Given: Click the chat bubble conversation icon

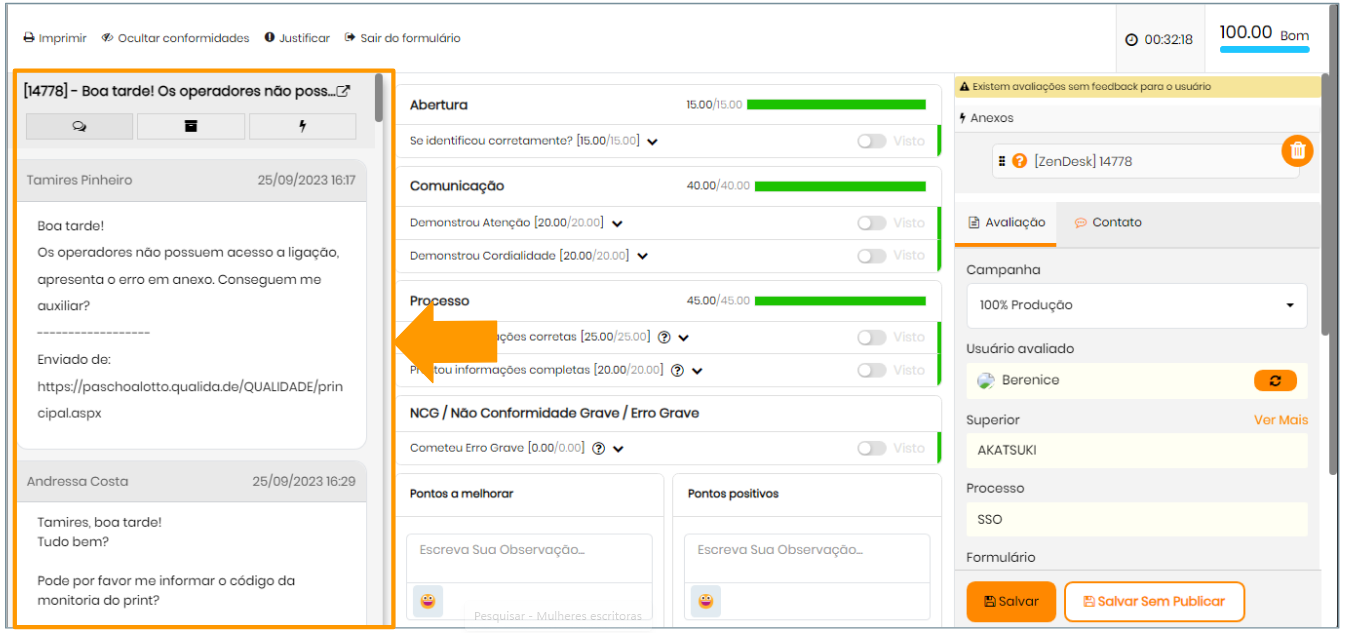Looking at the screenshot, I should (79, 126).
